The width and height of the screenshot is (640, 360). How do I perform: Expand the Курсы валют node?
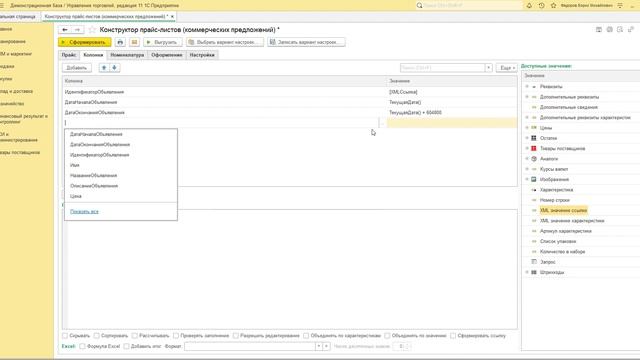pyautogui.click(x=527, y=169)
